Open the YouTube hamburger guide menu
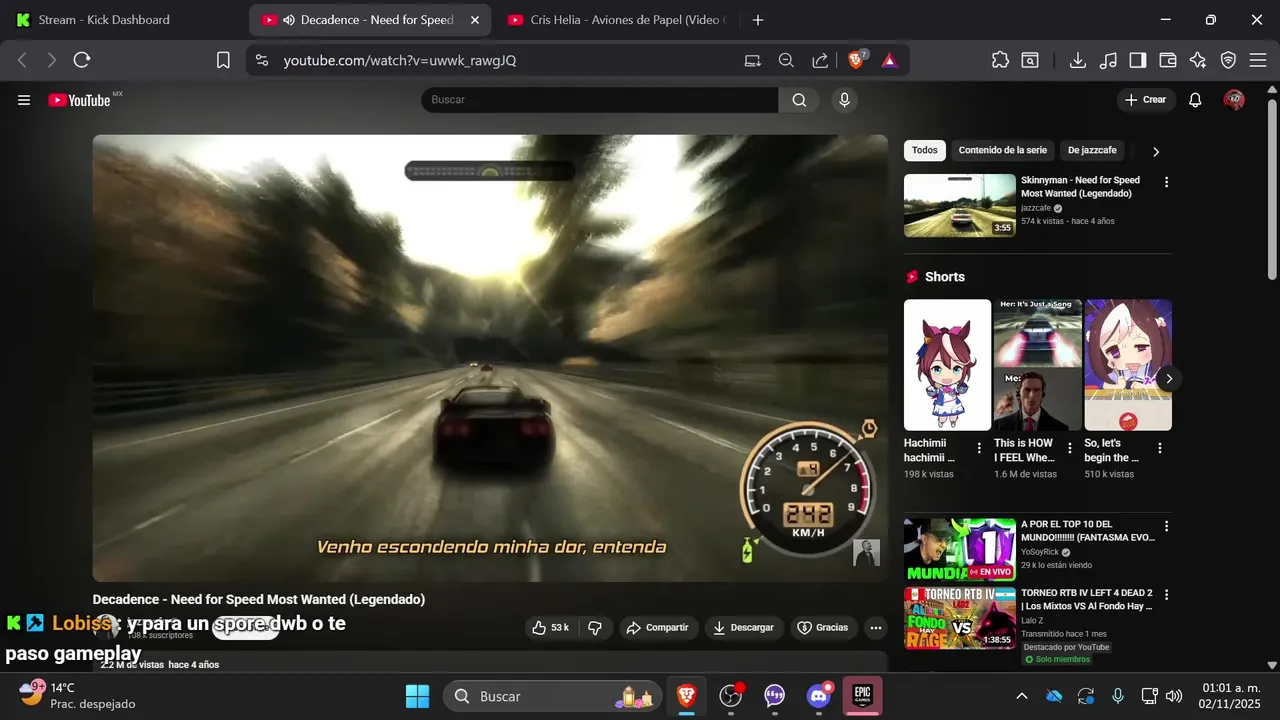Screen dimensions: 1280x720 click(24, 100)
